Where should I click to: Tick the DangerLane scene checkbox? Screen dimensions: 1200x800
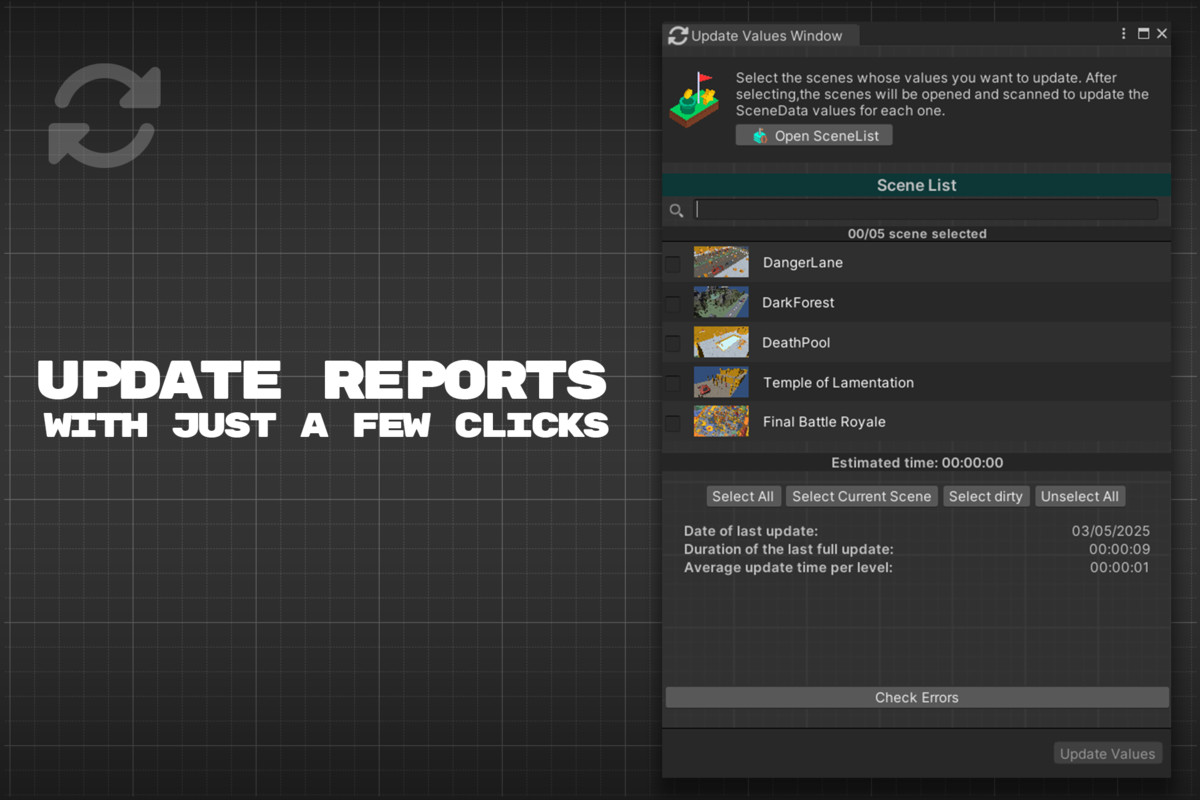(x=673, y=263)
